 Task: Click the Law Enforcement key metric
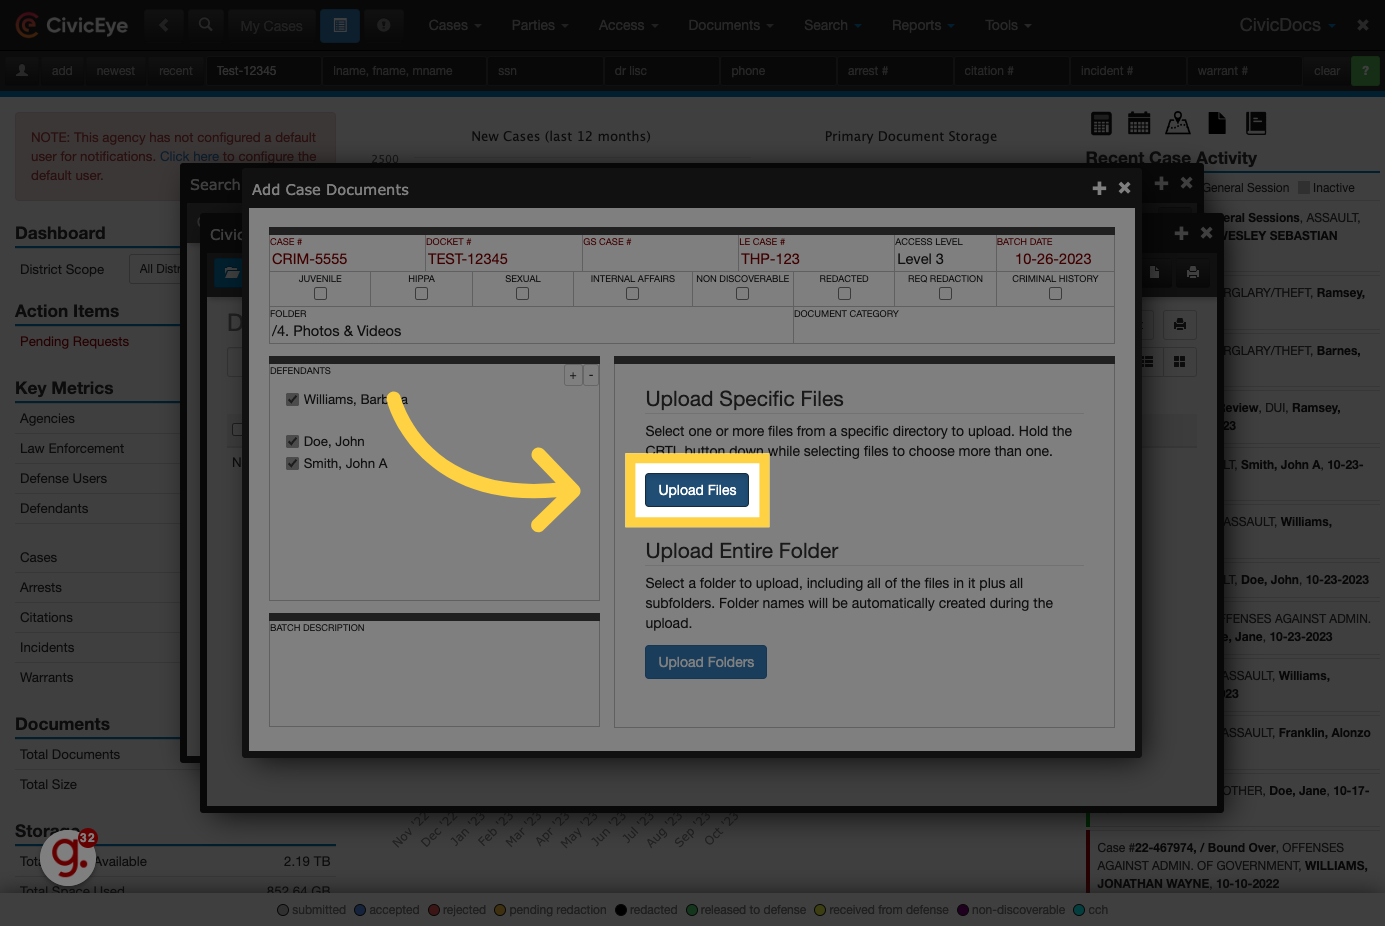(x=72, y=448)
